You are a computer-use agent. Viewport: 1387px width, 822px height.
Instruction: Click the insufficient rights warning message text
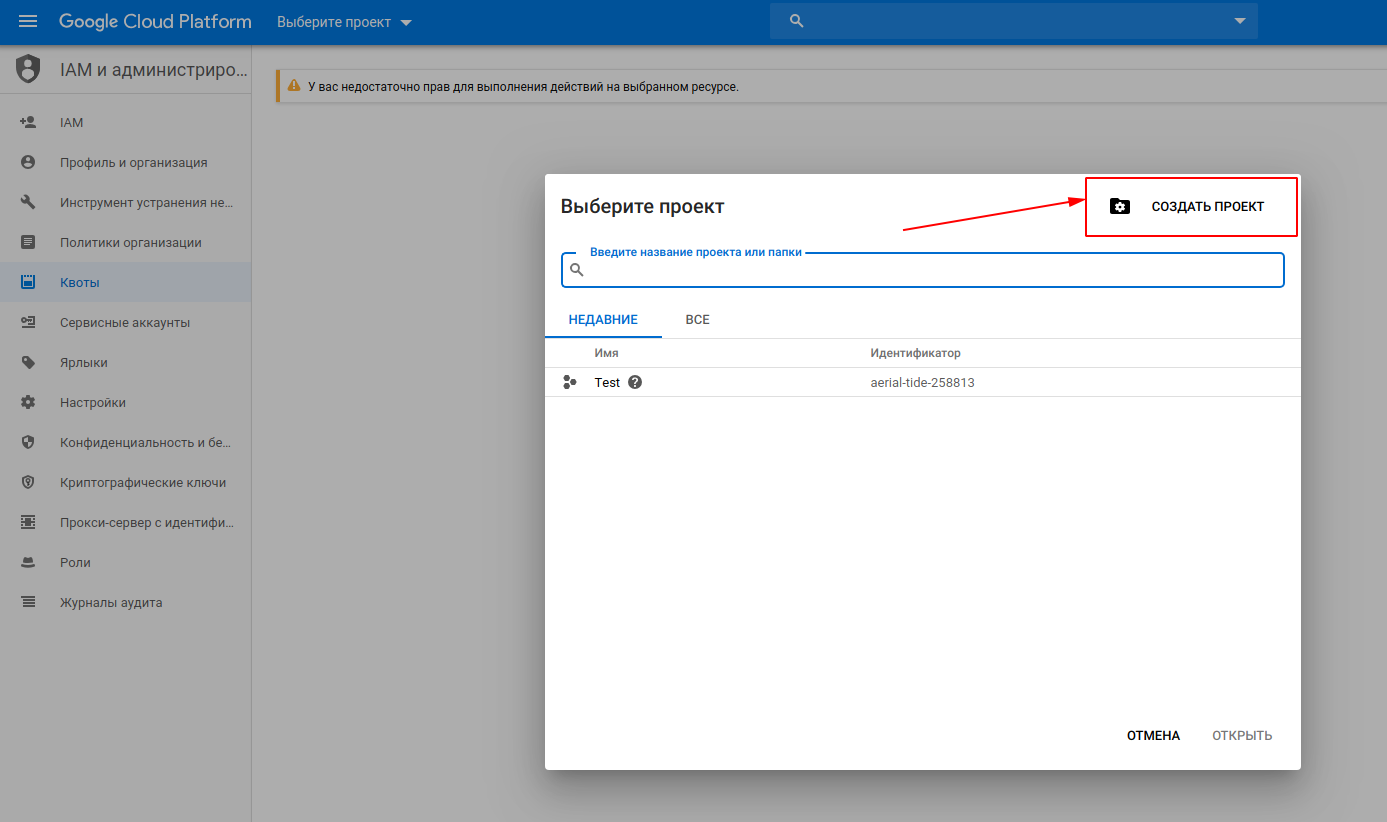coord(523,87)
